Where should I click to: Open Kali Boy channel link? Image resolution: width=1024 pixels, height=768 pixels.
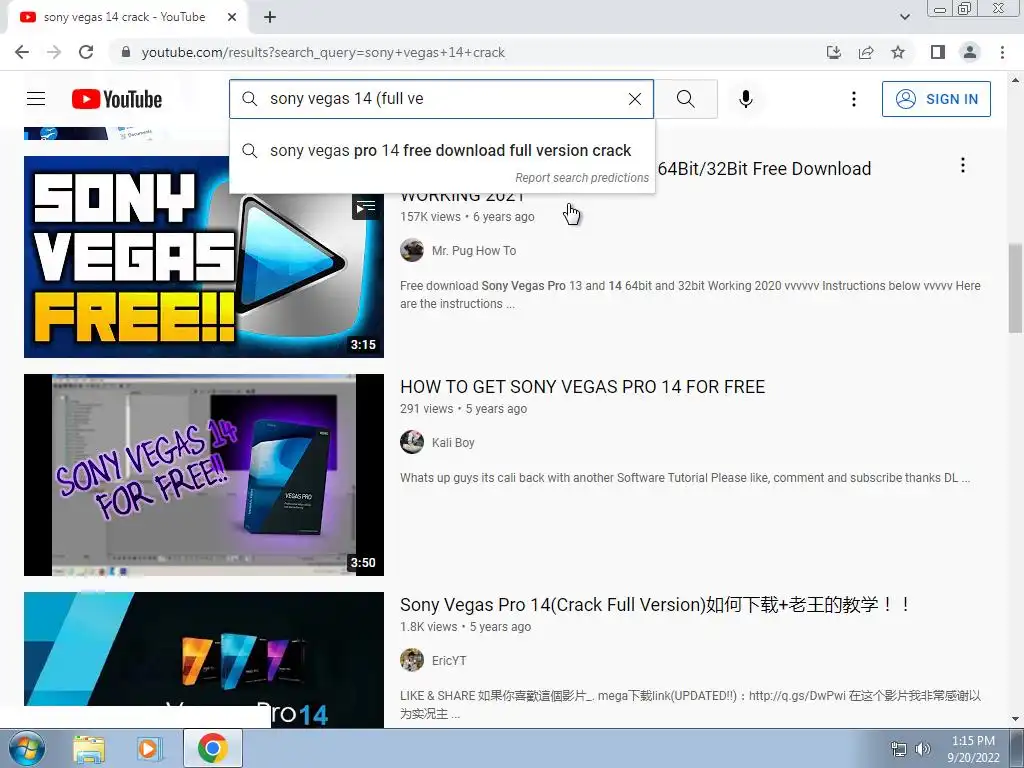pyautogui.click(x=453, y=443)
